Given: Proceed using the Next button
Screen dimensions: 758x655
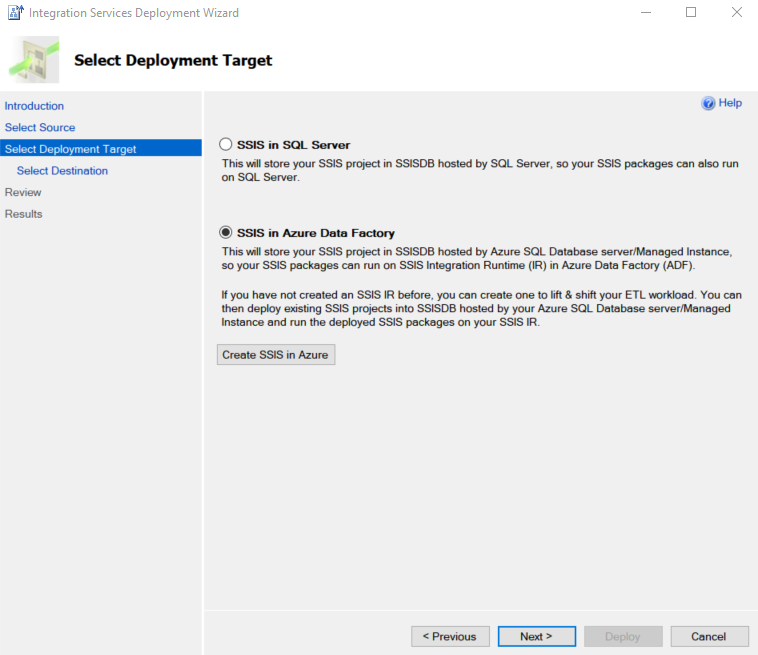Looking at the screenshot, I should pos(537,636).
